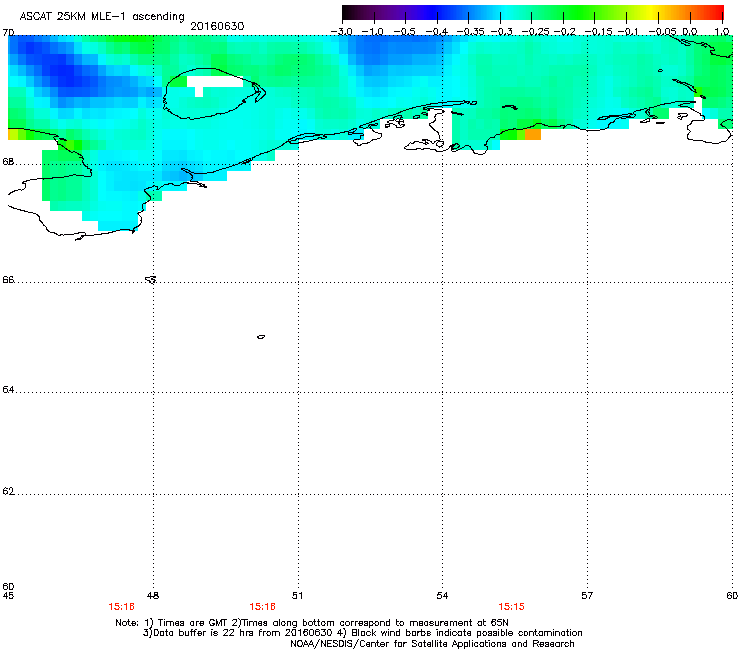Click the 'ASCAT 25KM MLE-1 ascending' title
Viewport: 740px width, 650px height.
[102, 16]
